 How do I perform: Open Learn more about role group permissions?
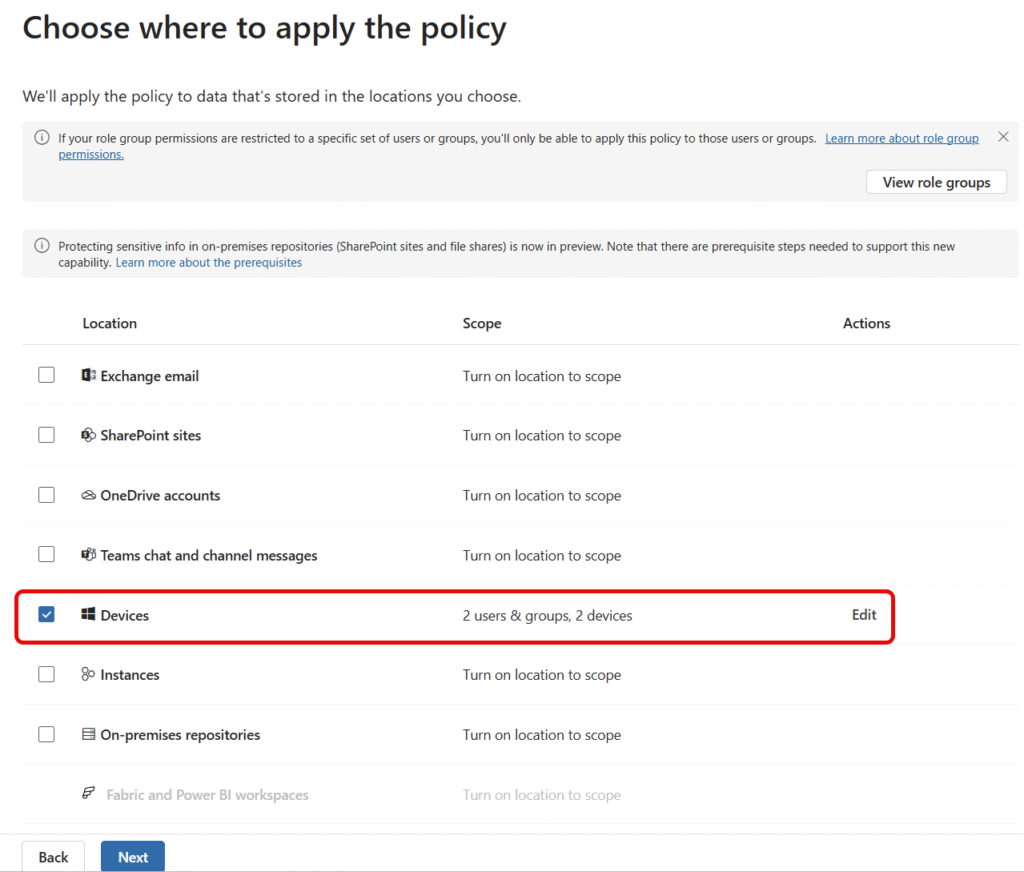(901, 138)
